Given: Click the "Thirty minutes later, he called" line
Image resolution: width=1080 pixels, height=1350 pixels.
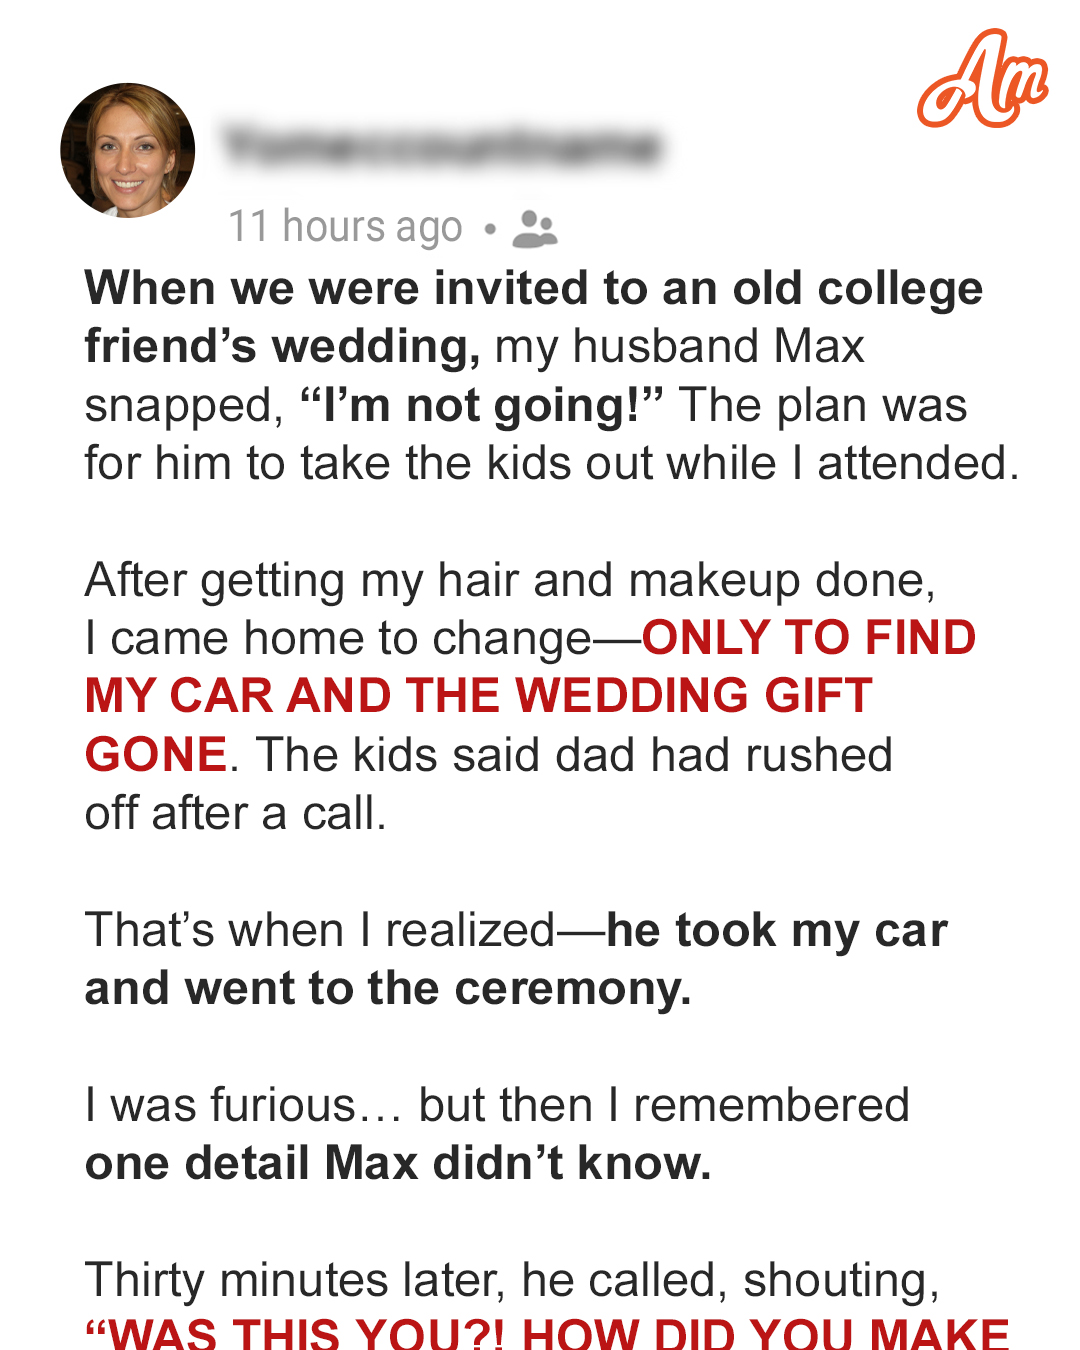Looking at the screenshot, I should tap(512, 1280).
